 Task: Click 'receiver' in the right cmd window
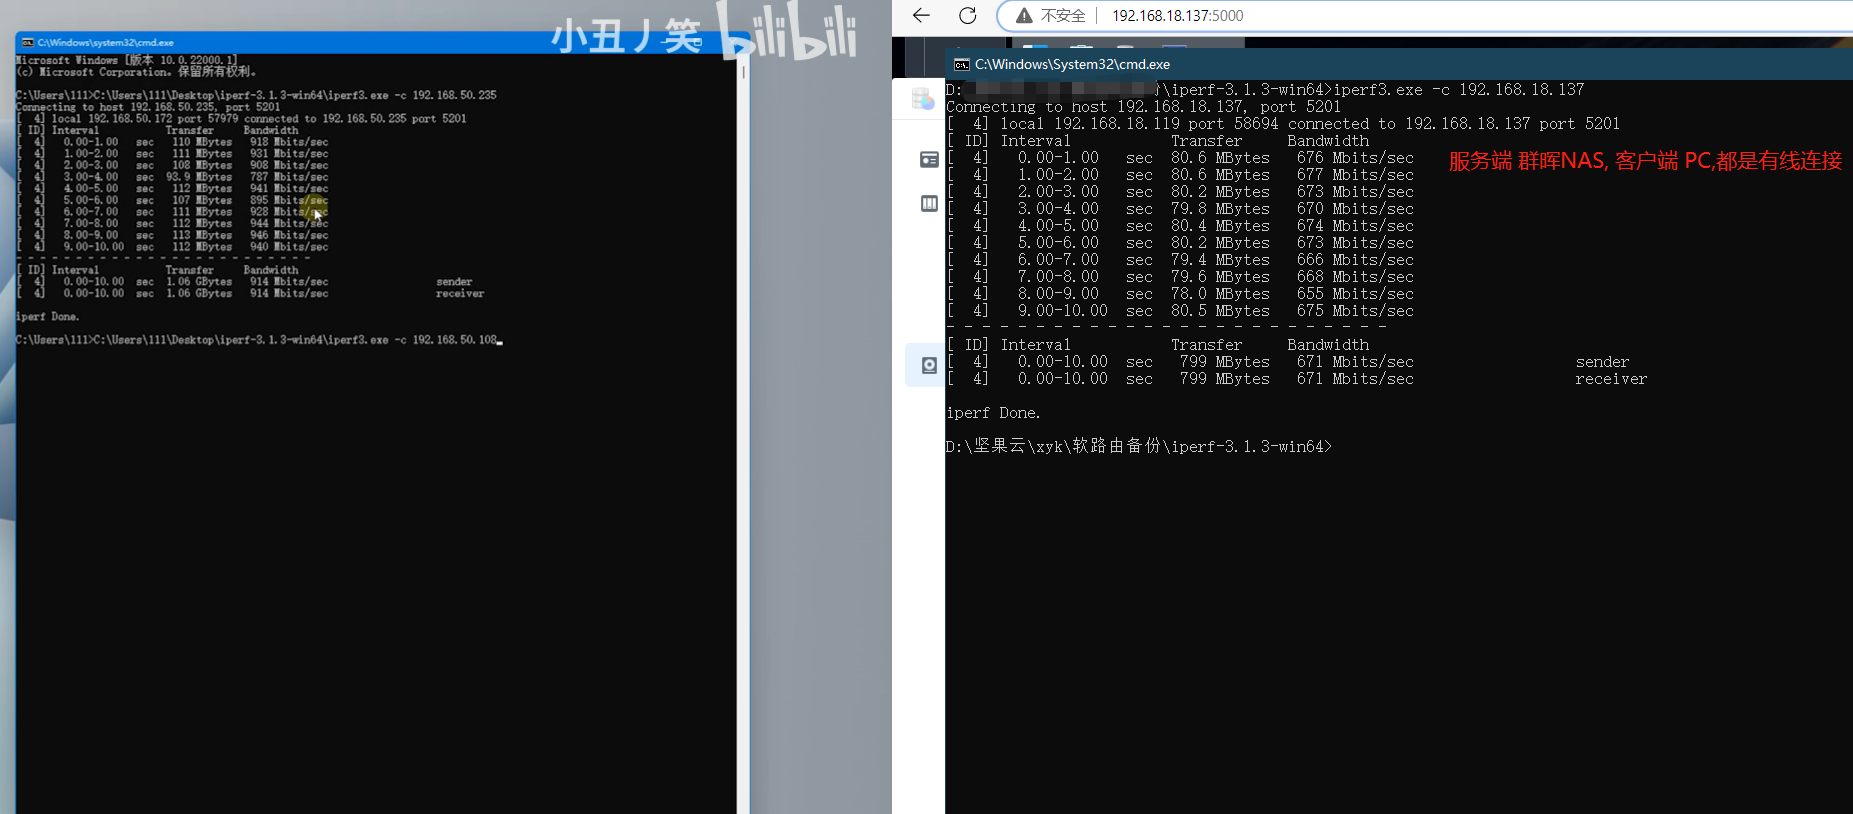click(x=1610, y=379)
